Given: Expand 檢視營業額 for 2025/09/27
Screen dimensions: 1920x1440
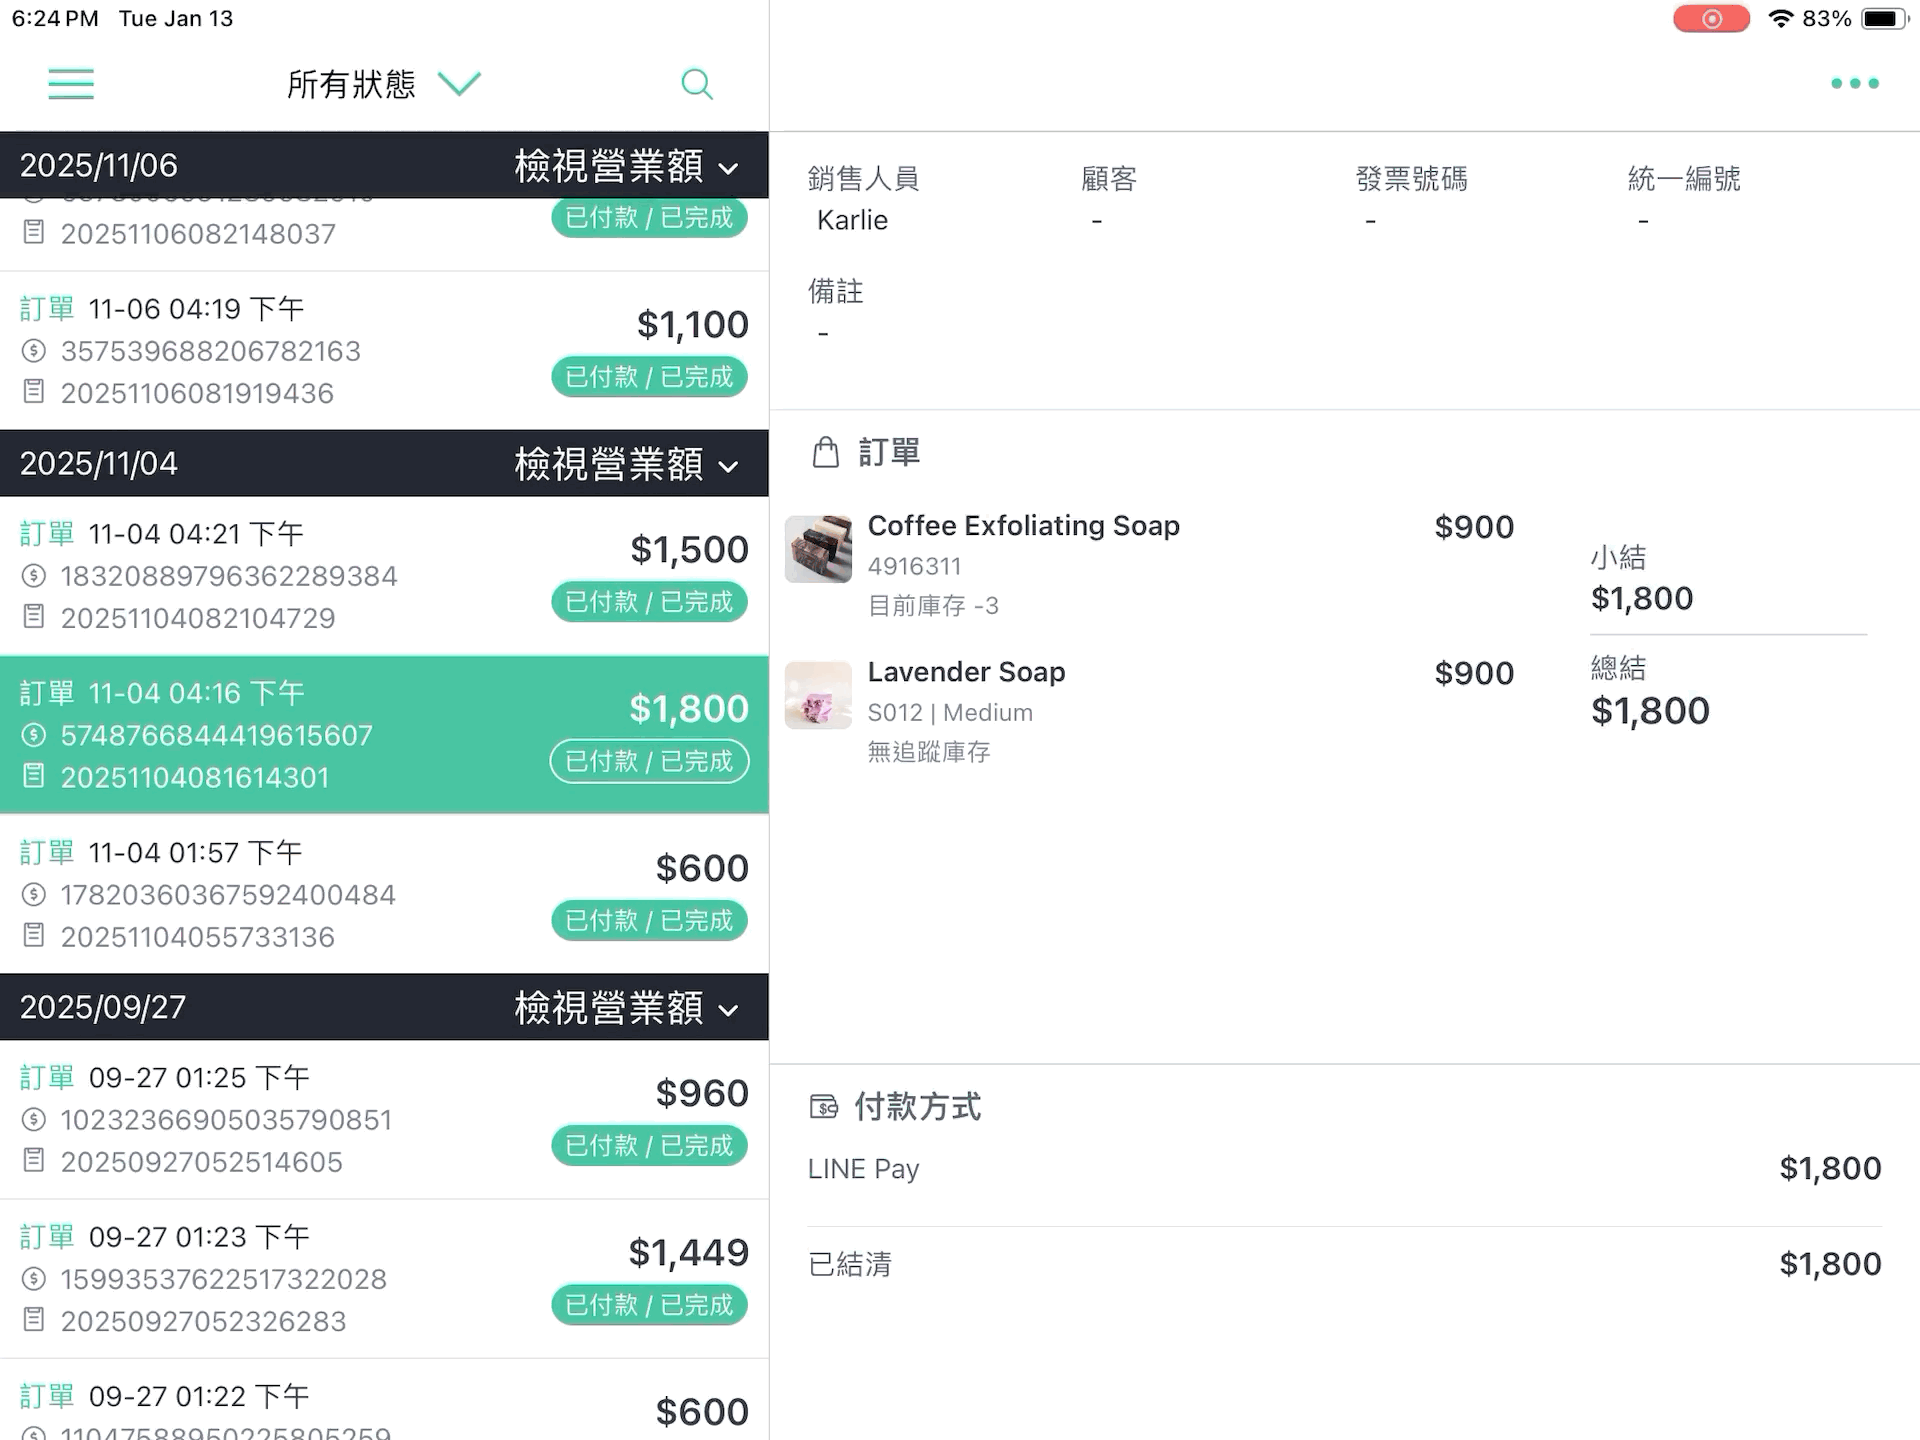Looking at the screenshot, I should coord(627,1008).
